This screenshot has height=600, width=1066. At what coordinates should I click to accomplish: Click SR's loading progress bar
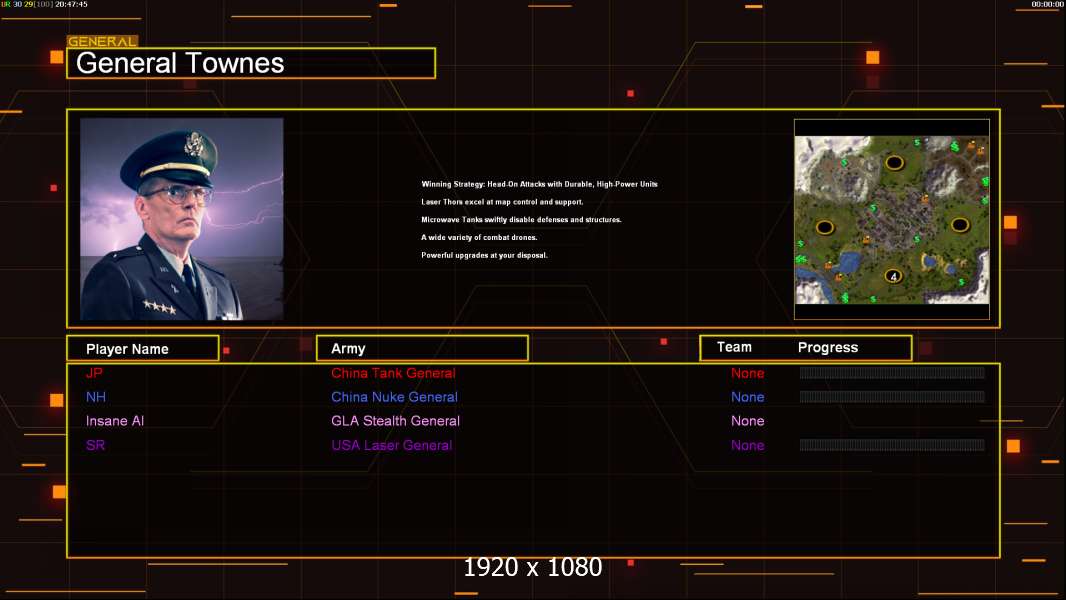coord(892,445)
